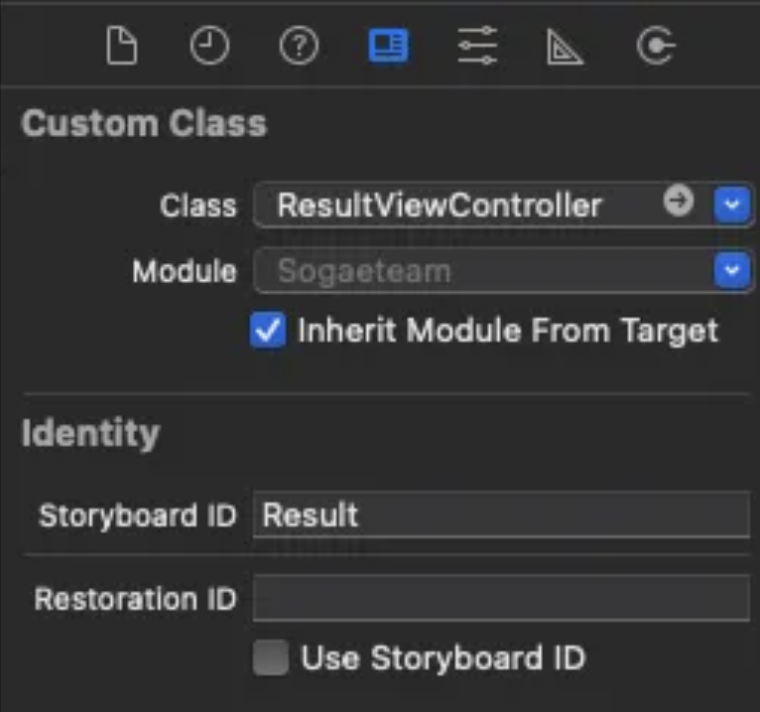Screen dimensions: 760x712
Task: Jump to ResultViewController class via arrow icon
Action: [679, 200]
